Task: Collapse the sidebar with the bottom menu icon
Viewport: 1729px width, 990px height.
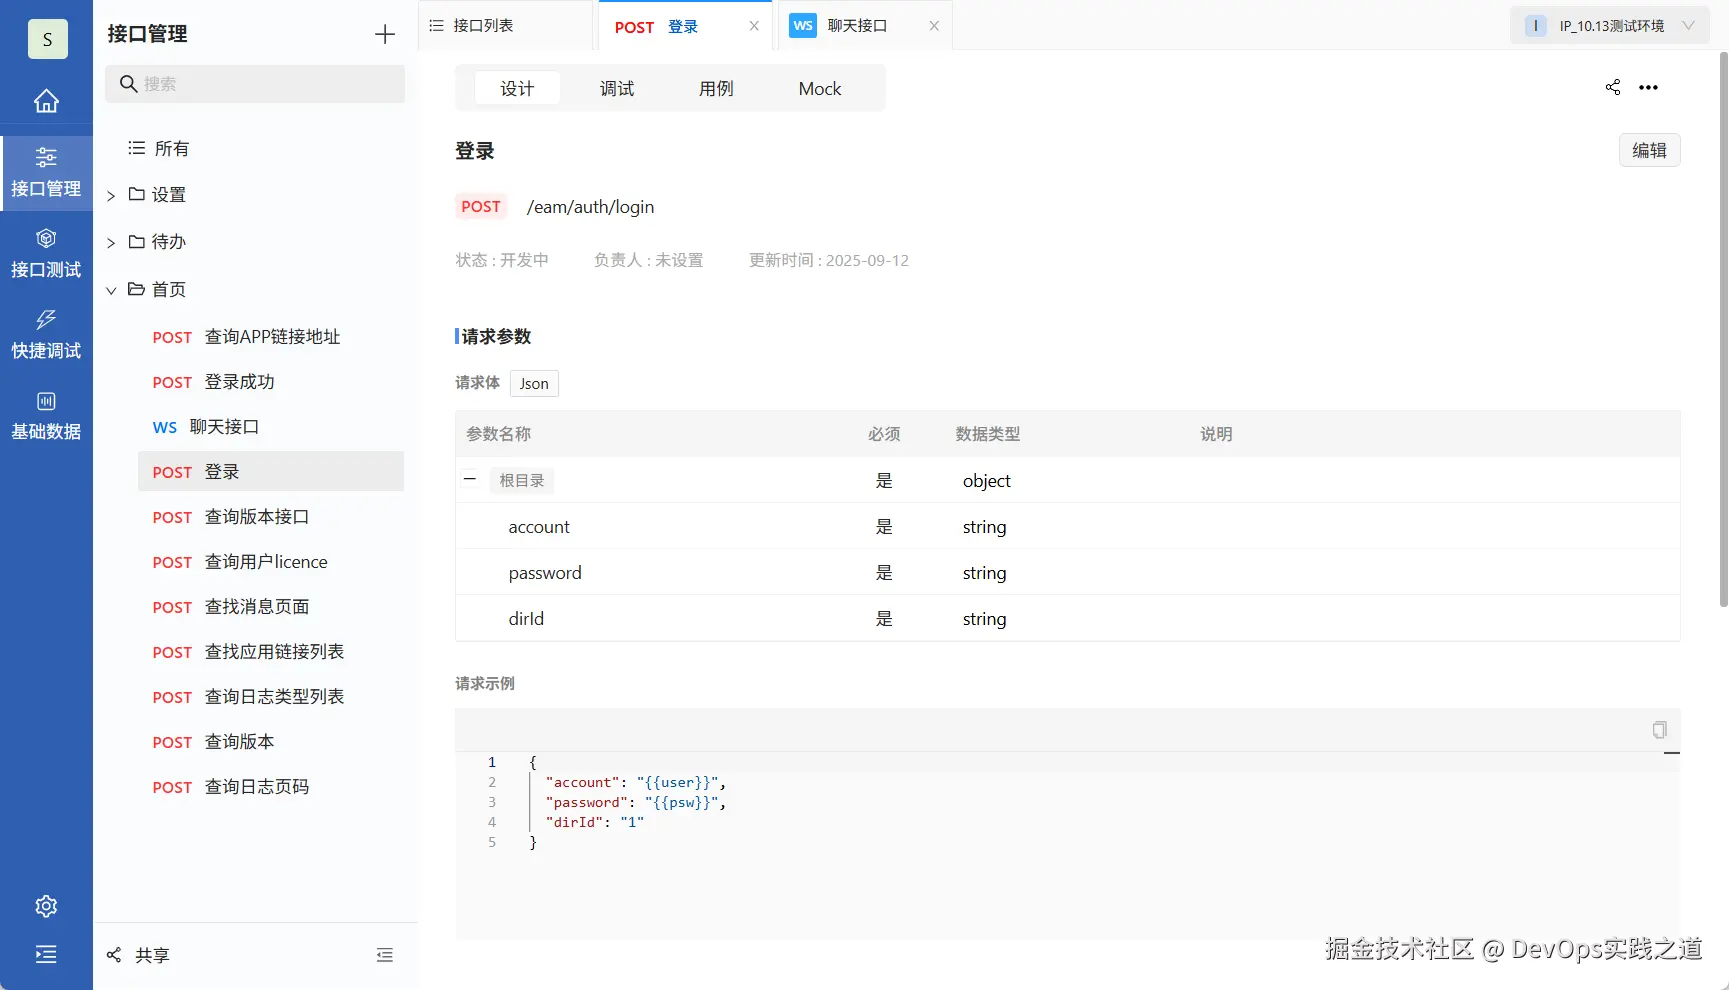Action: pyautogui.click(x=46, y=954)
